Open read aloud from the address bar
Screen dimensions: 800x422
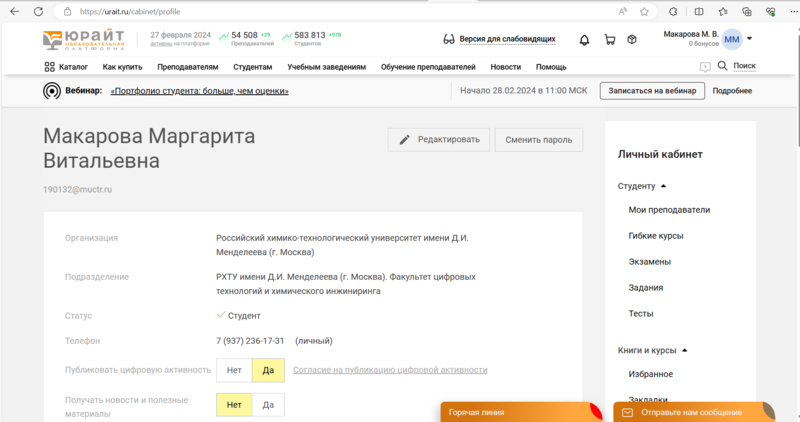coord(622,11)
